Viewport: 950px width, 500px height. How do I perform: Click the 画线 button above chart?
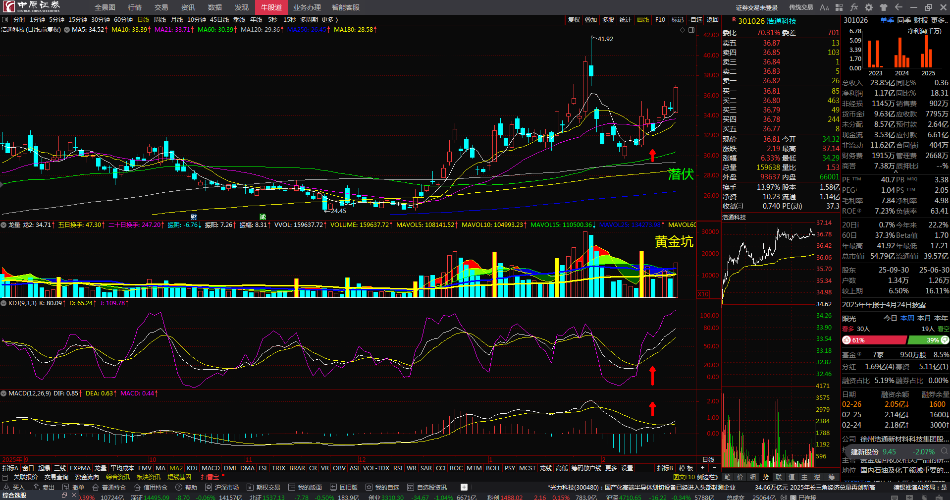[643, 20]
